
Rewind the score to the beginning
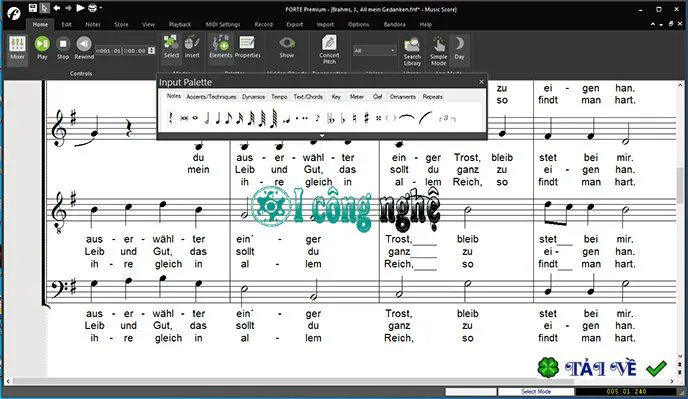[84, 48]
